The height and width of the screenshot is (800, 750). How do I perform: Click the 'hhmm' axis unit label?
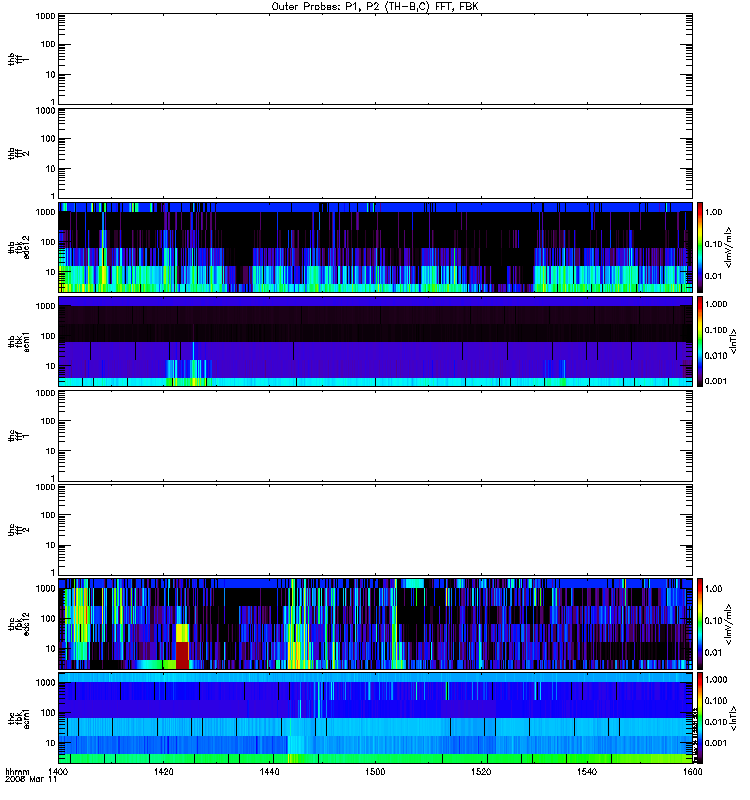pos(17,772)
